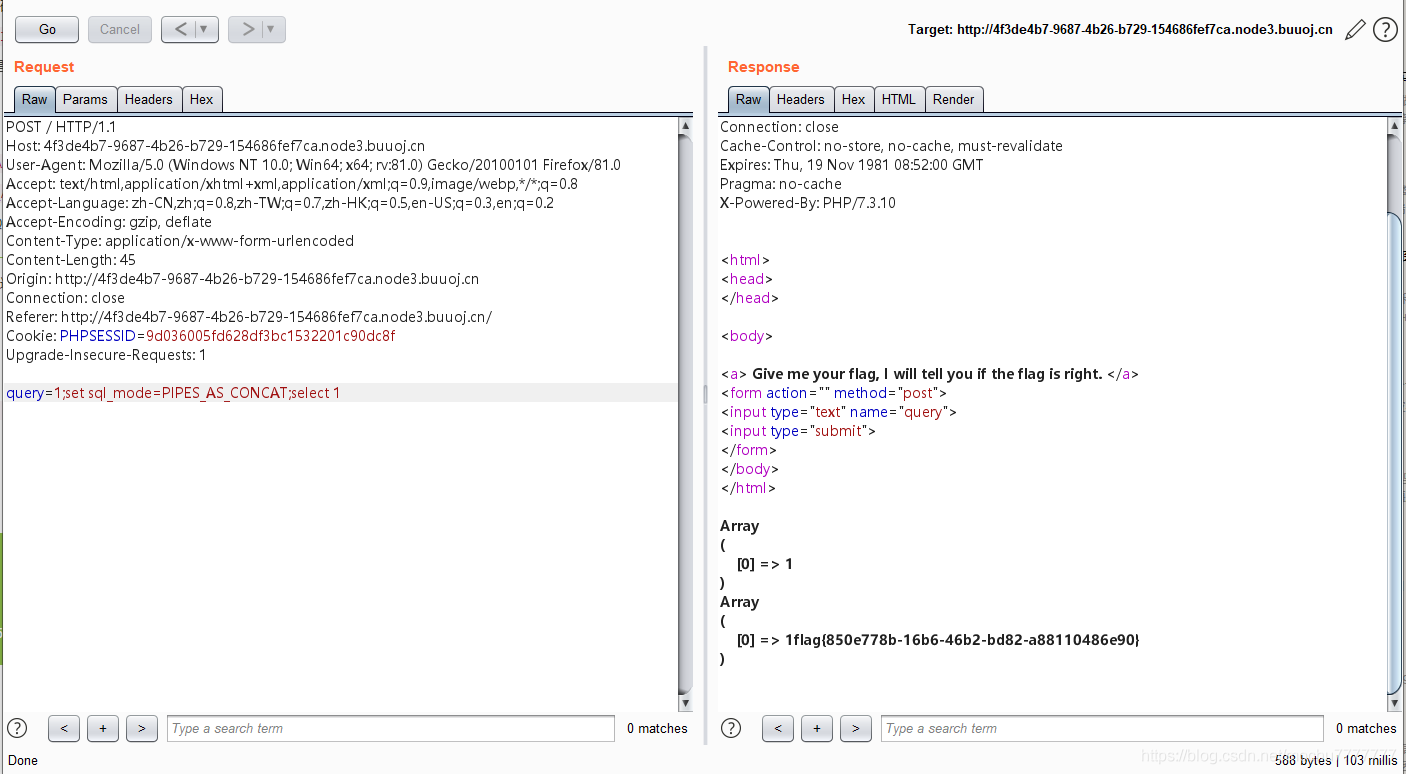Click response search plus options button

(817, 728)
